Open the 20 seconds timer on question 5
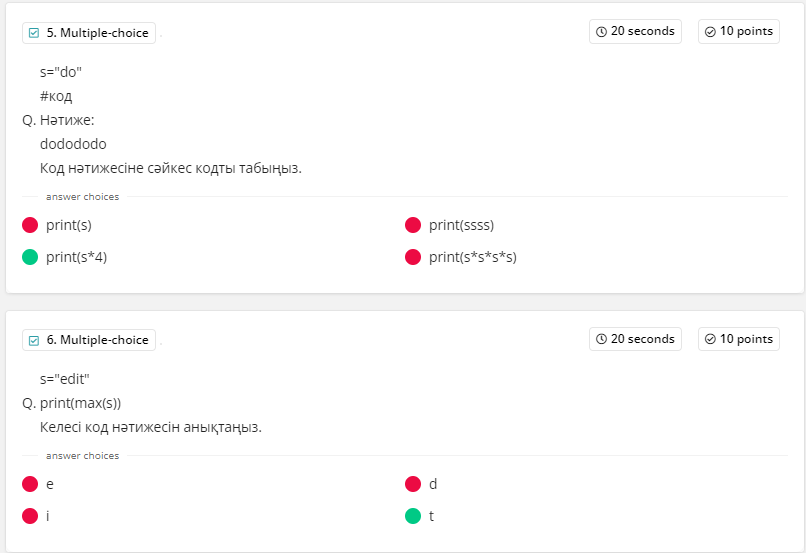Image resolution: width=806 pixels, height=553 pixels. pos(636,31)
